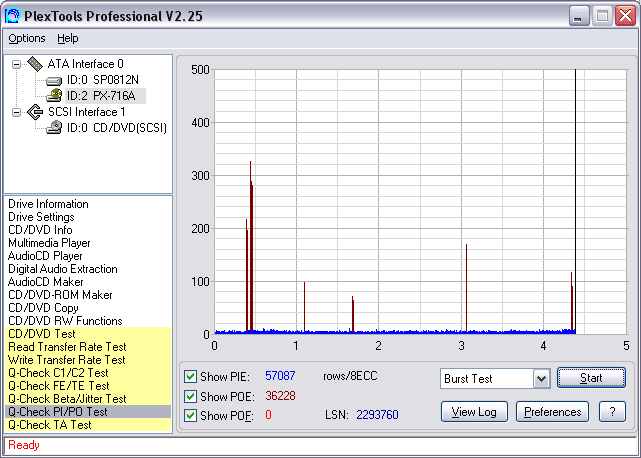Select Read Transfer Rate Test

88,347
